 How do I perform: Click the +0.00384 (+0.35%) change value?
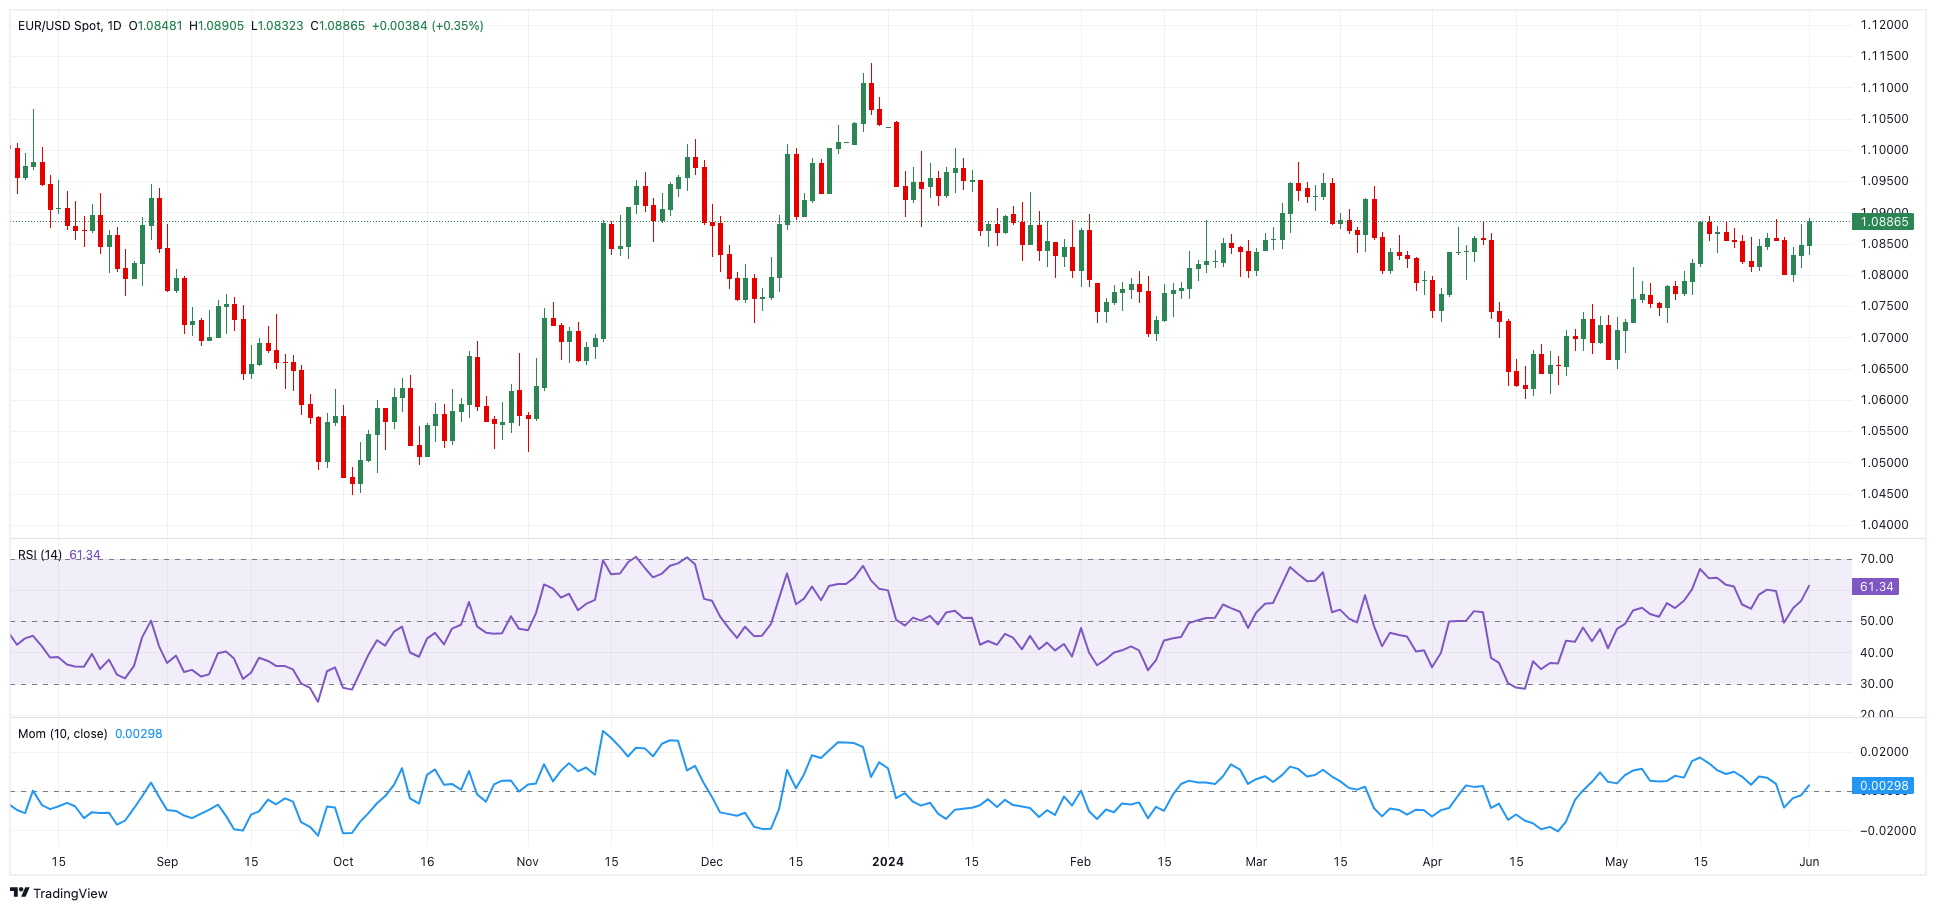click(x=427, y=26)
